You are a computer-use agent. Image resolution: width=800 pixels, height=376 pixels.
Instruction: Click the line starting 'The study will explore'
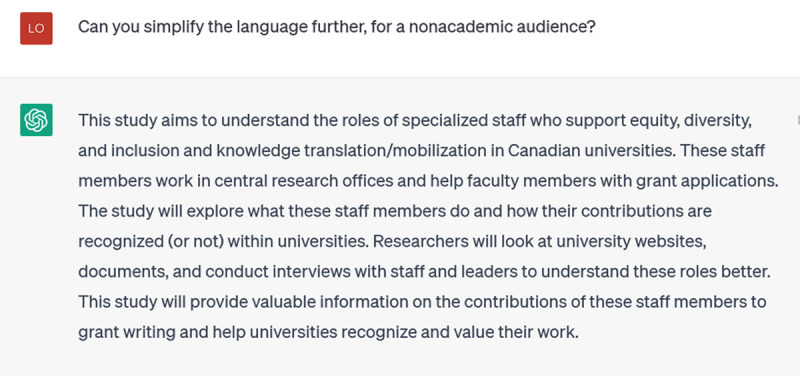(395, 211)
